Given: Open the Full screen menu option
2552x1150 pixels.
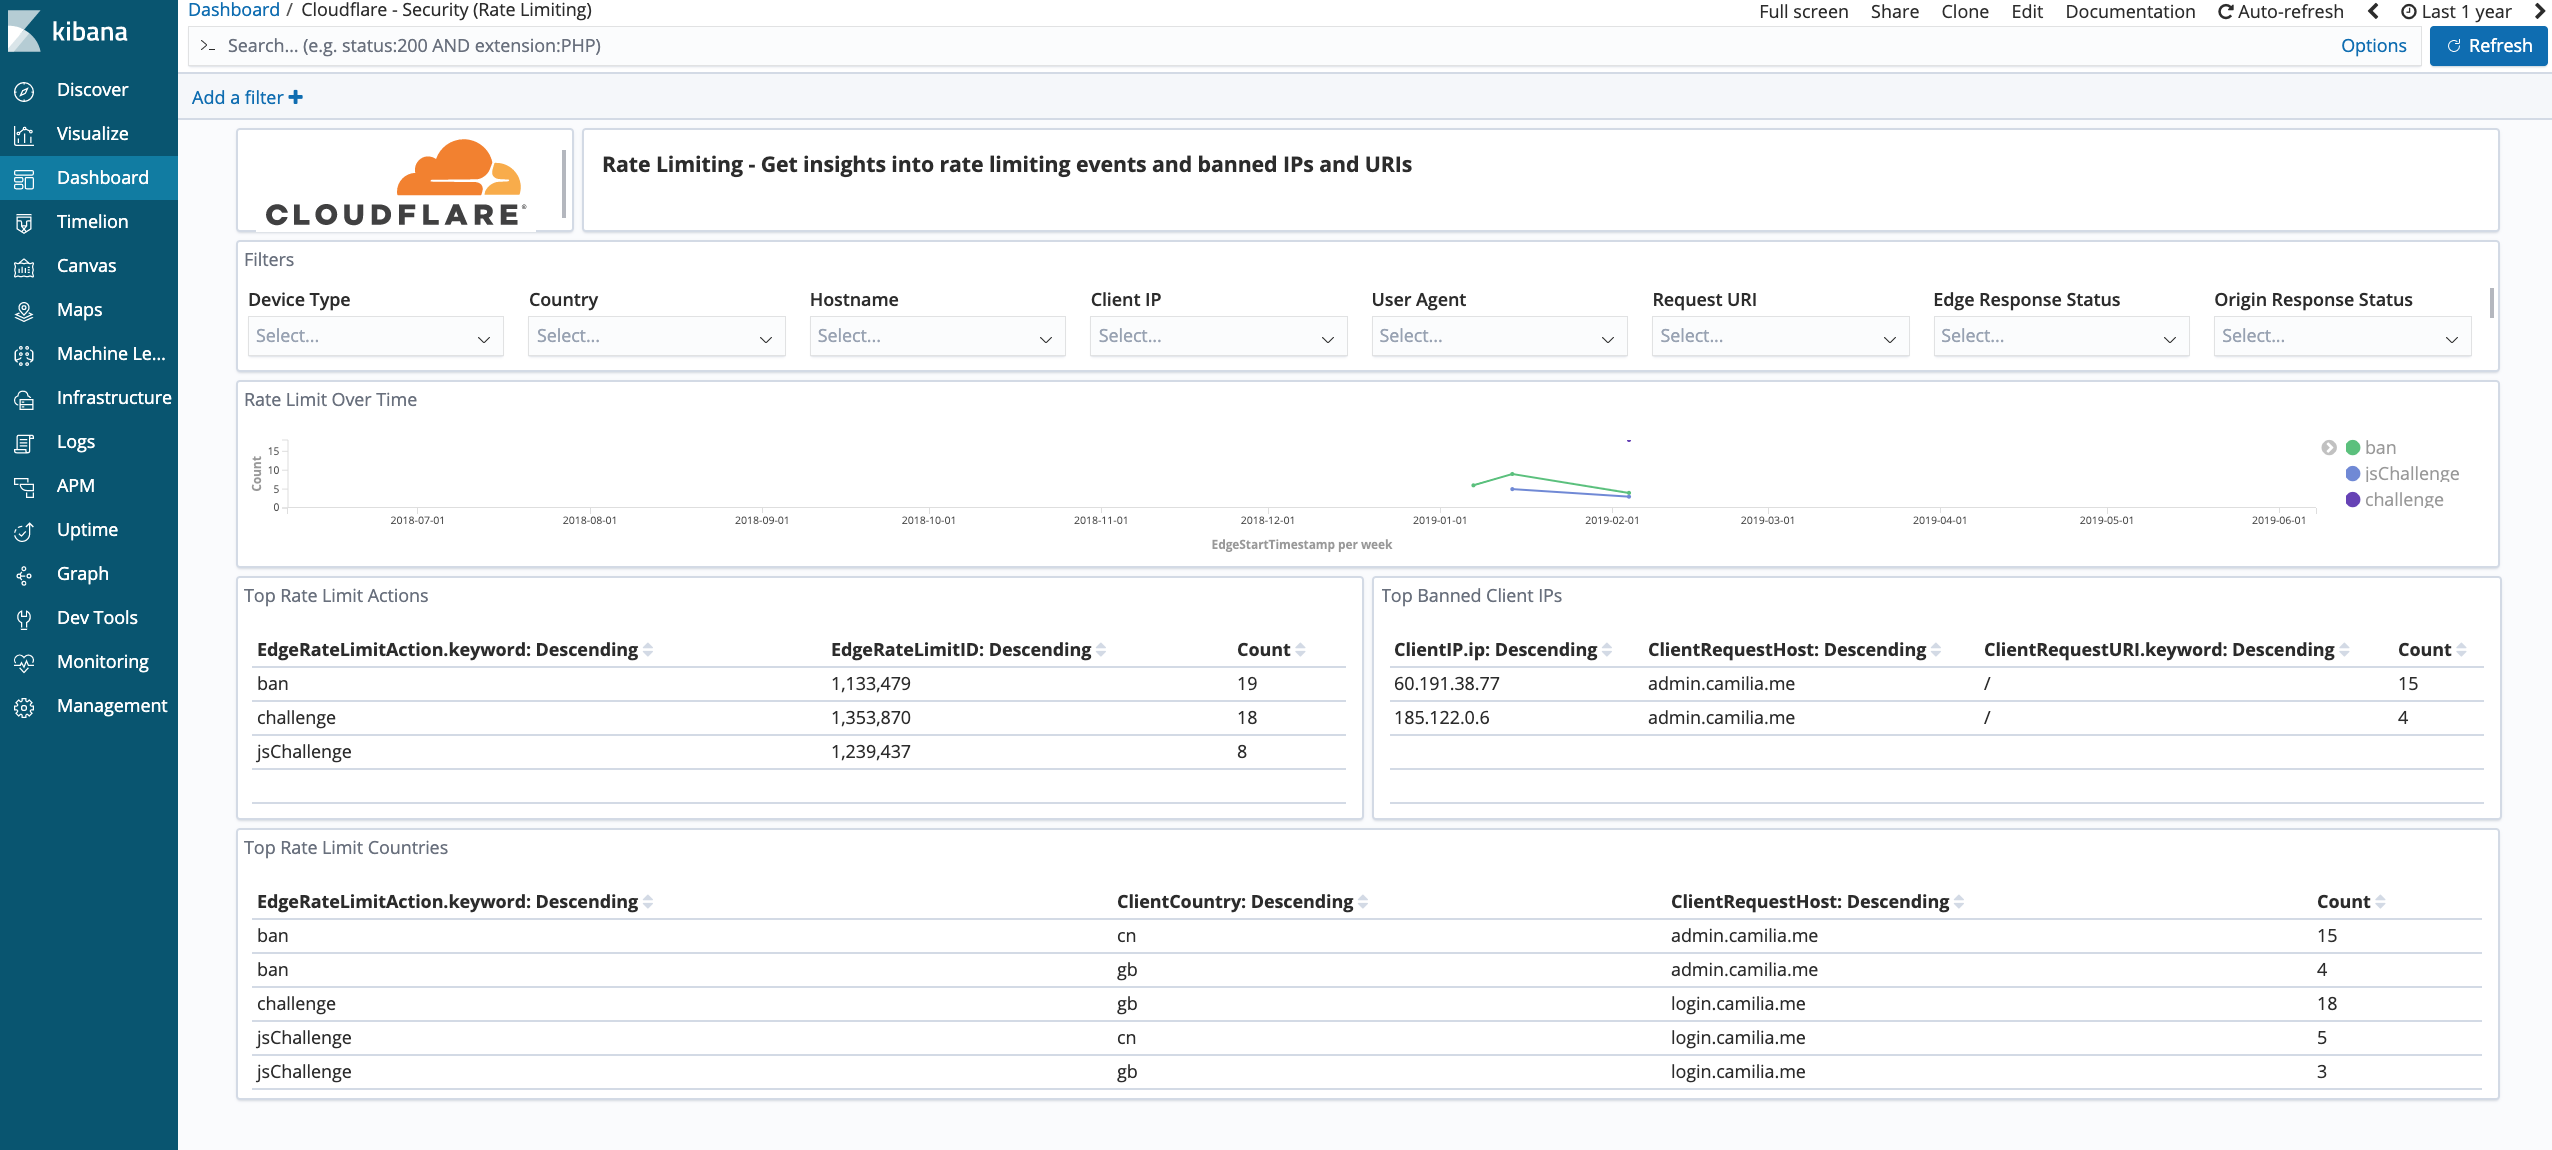Looking at the screenshot, I should [x=1803, y=11].
